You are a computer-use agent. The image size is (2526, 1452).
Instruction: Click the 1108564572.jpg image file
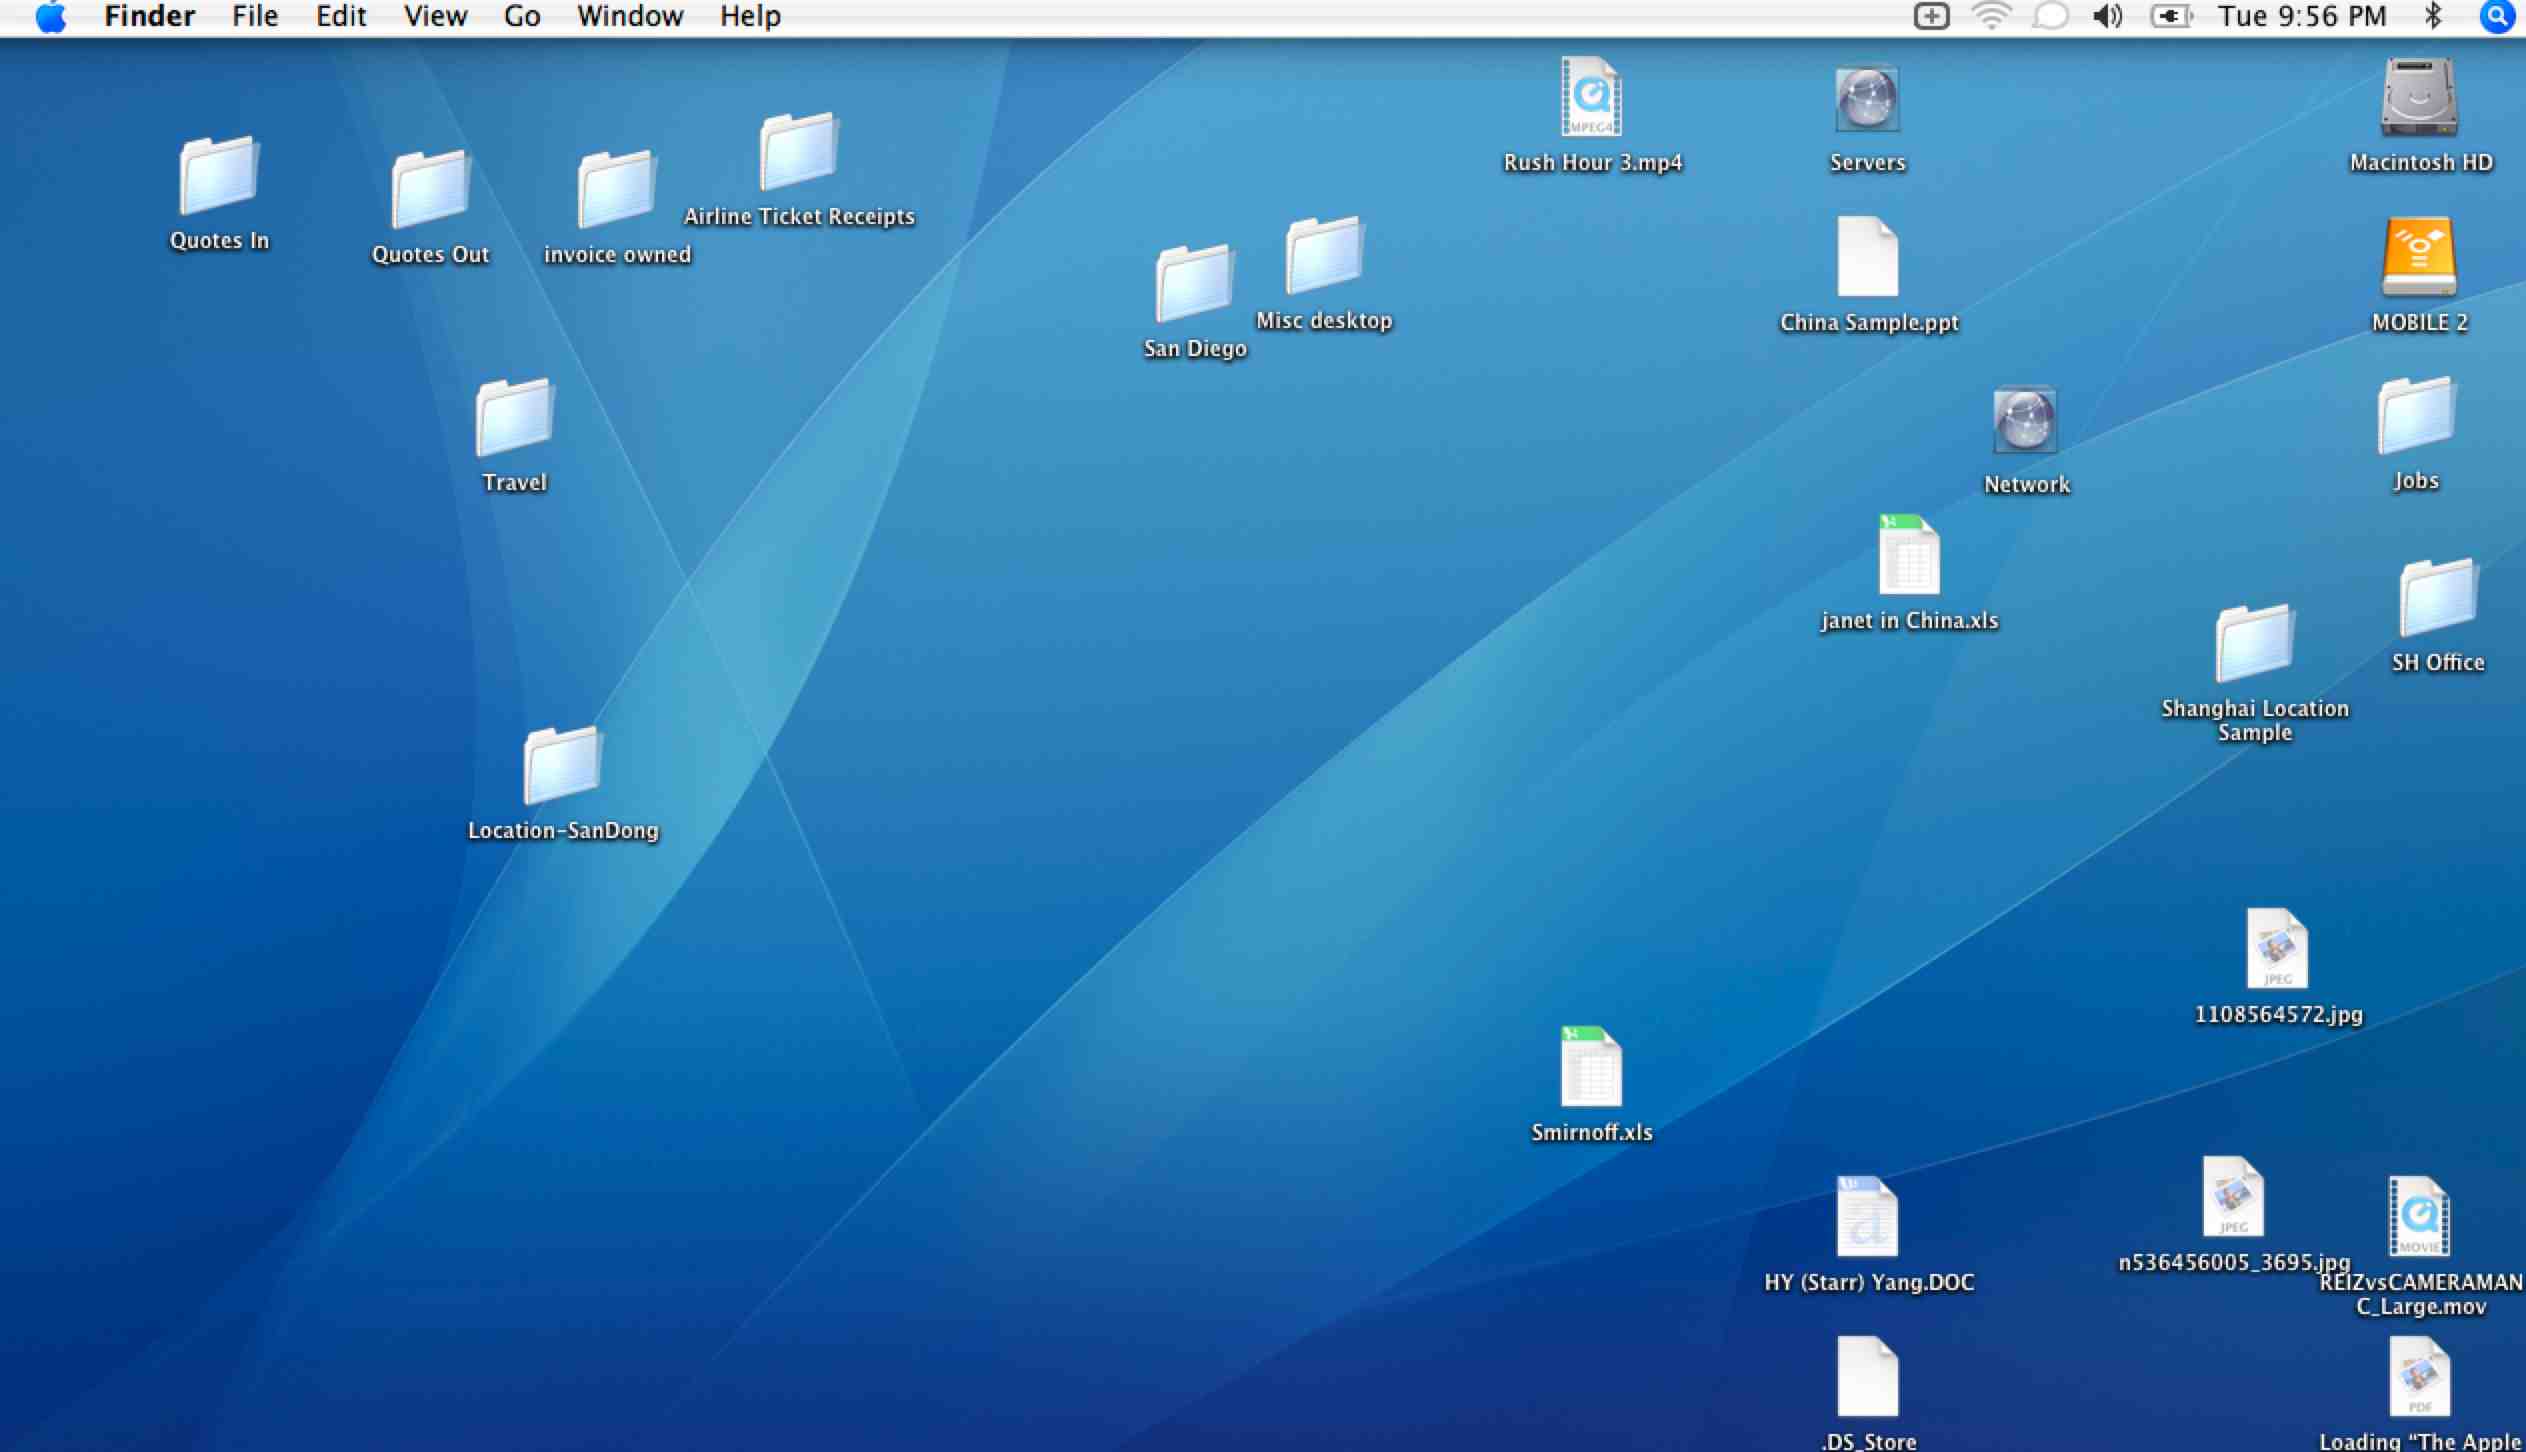tap(2277, 949)
